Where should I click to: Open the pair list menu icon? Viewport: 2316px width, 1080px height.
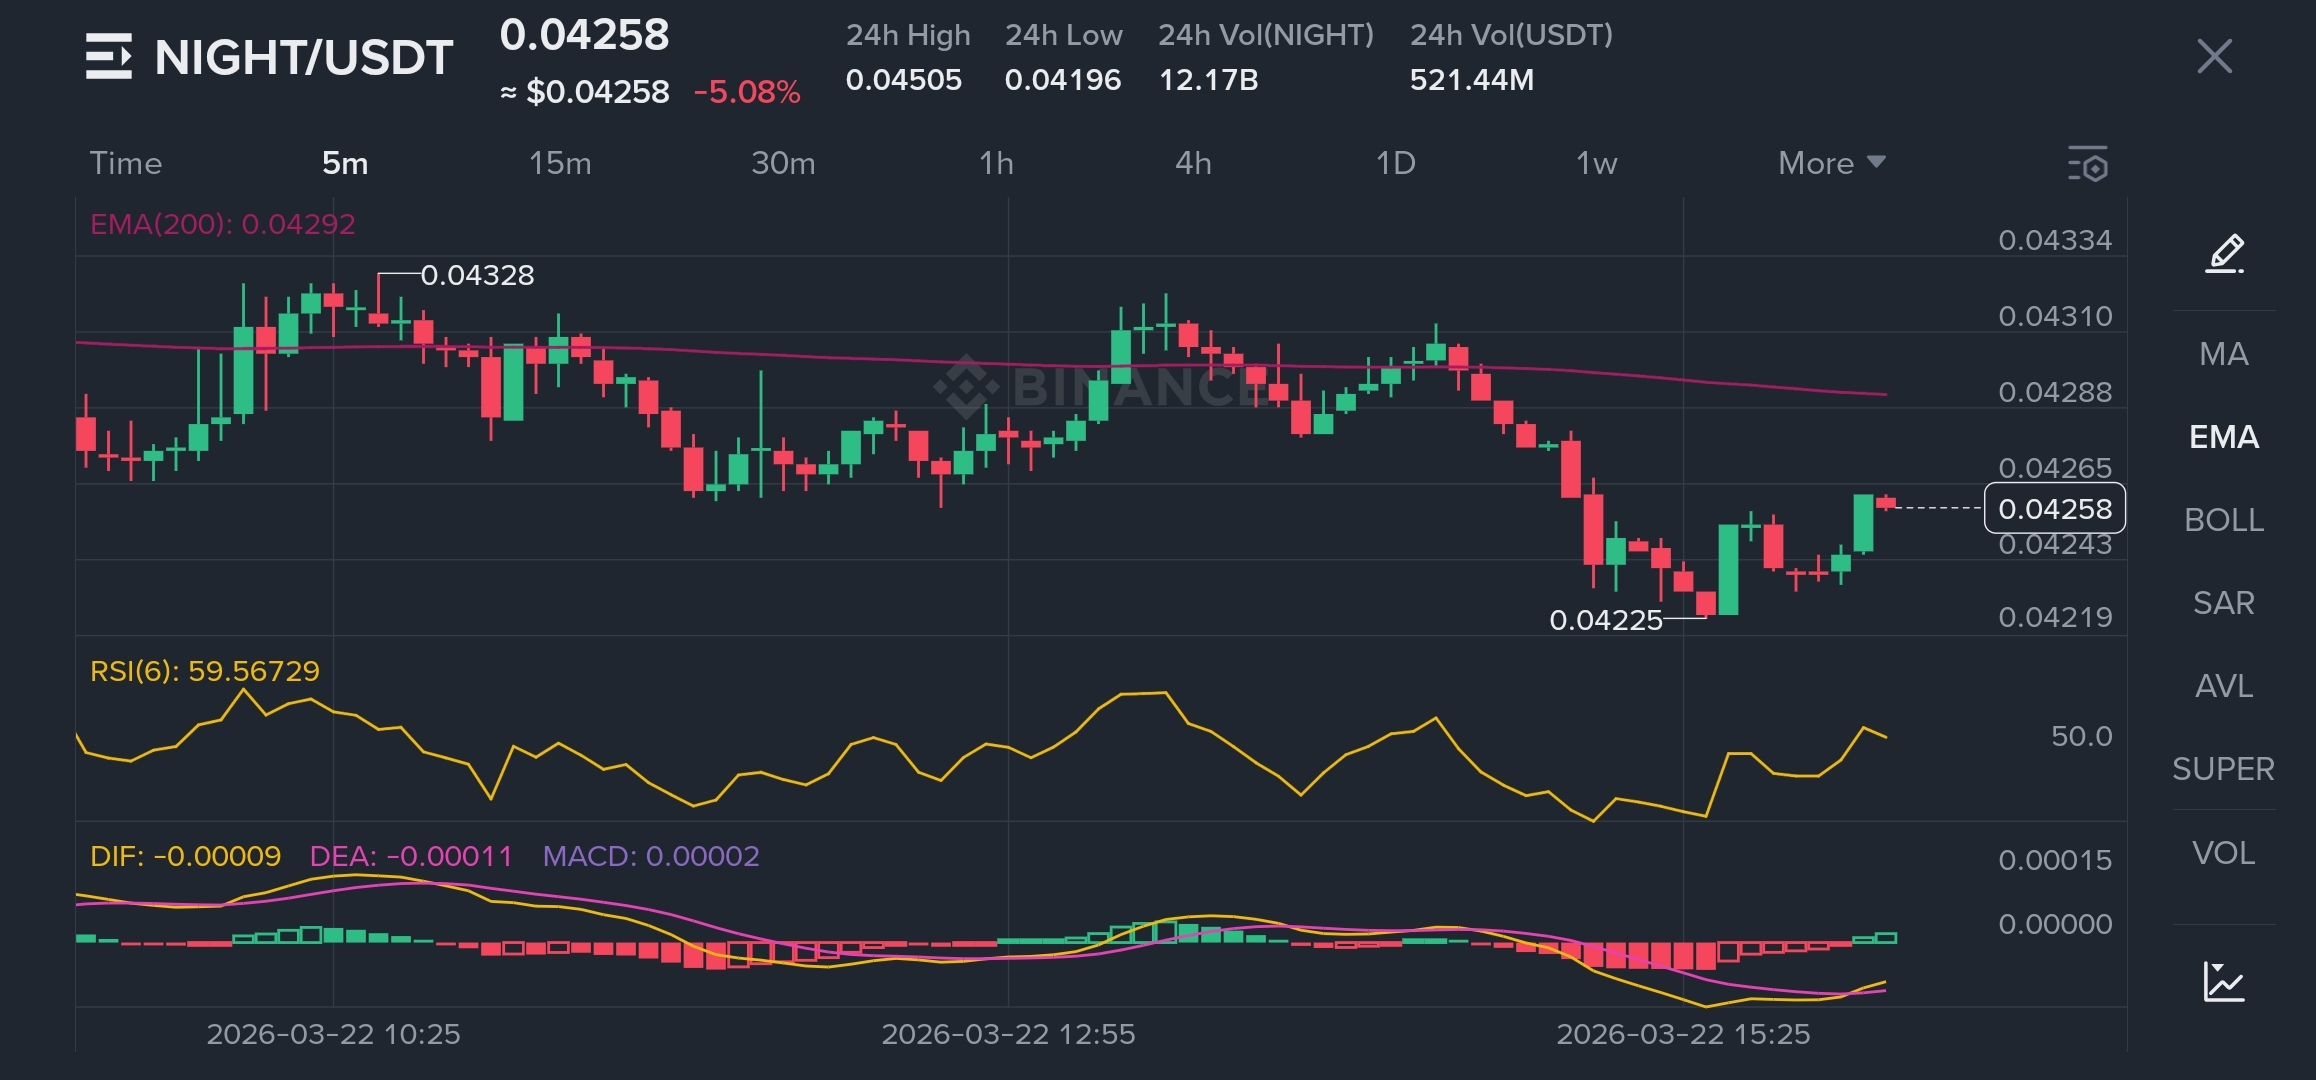[x=108, y=56]
